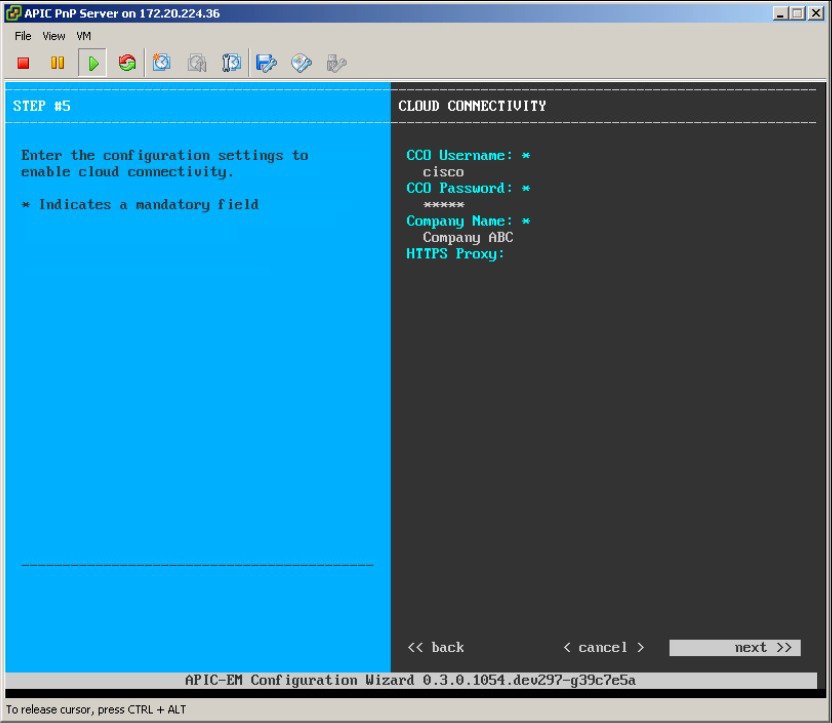Reset the virtual machine using the reset icon
832x723 pixels.
[x=127, y=63]
